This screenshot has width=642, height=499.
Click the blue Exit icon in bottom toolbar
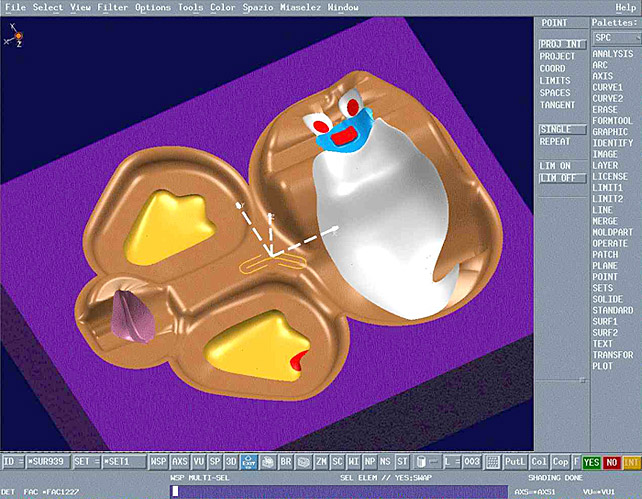[x=249, y=462]
